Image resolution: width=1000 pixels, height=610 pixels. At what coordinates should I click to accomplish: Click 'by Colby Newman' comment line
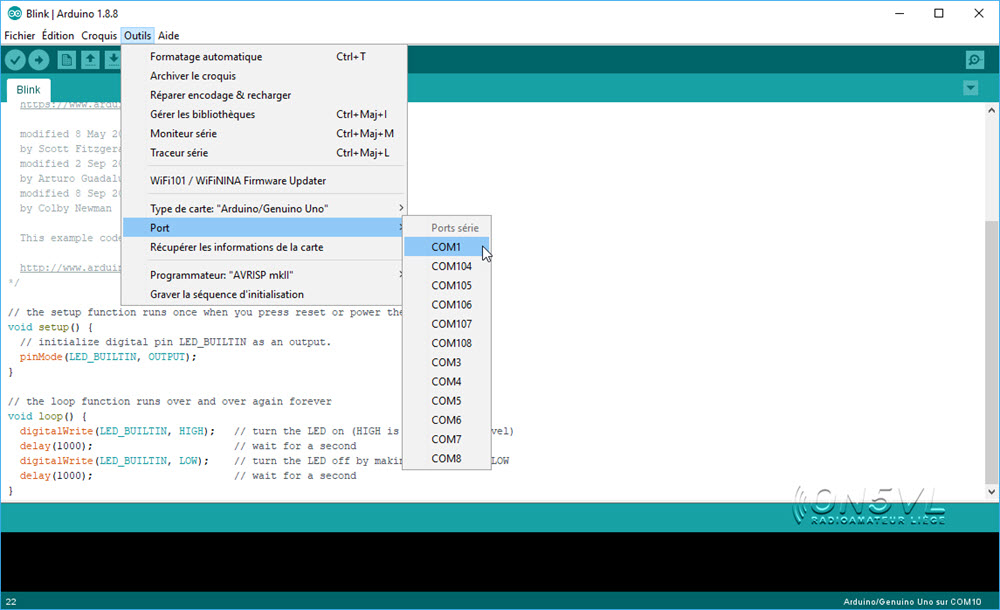click(x=65, y=208)
